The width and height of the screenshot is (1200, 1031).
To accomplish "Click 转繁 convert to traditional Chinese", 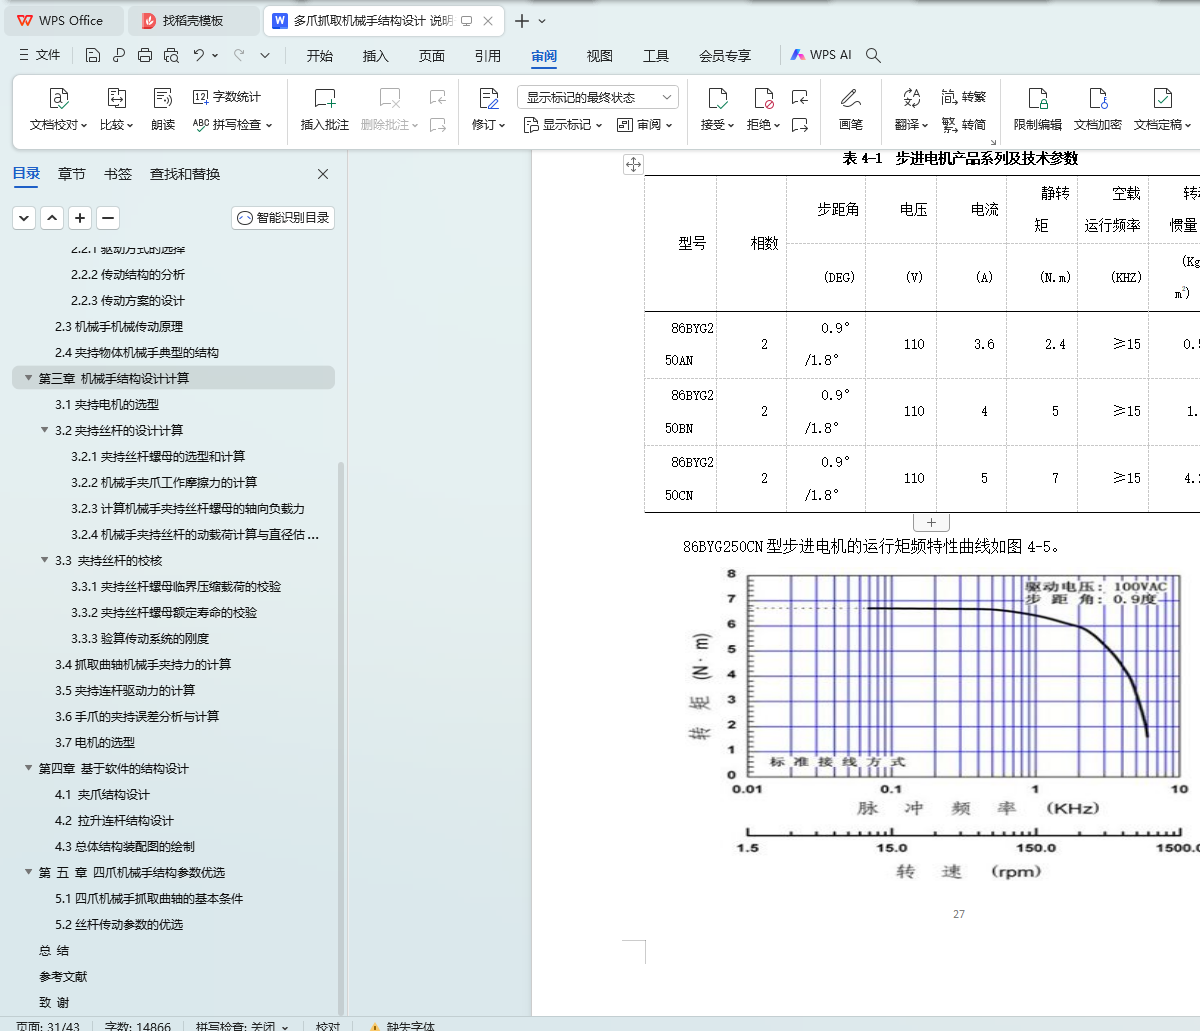I will [964, 97].
